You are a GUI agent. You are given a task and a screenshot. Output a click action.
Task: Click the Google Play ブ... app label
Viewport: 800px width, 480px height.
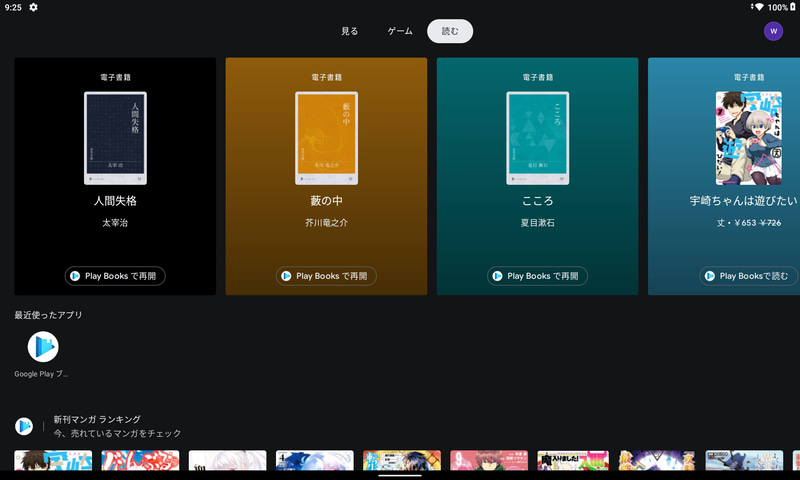tap(41, 374)
